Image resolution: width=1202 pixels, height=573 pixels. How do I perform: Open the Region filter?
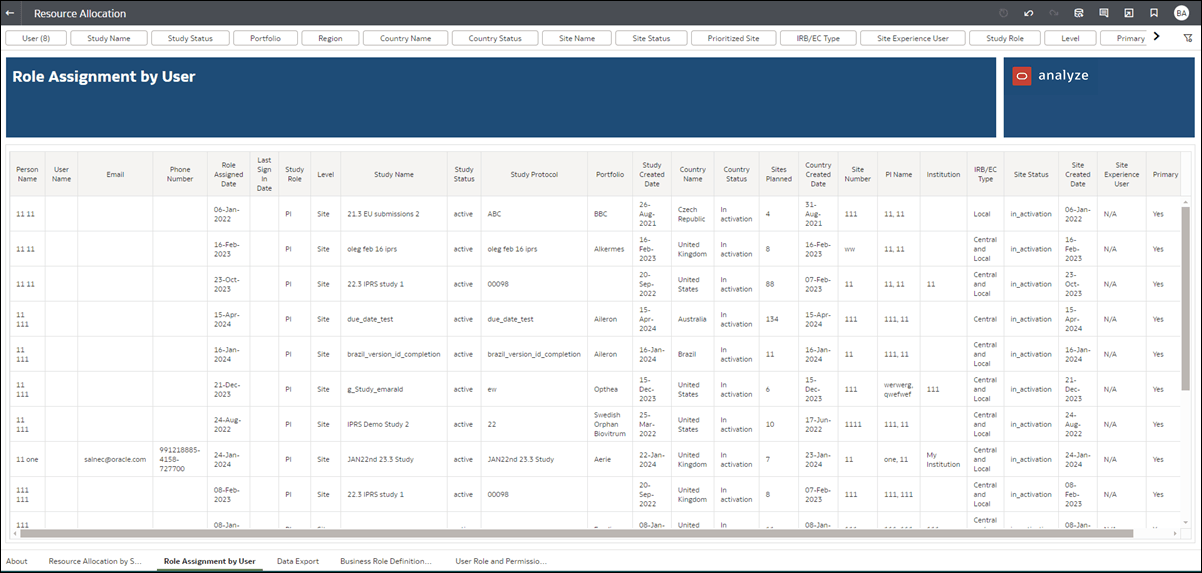330,38
